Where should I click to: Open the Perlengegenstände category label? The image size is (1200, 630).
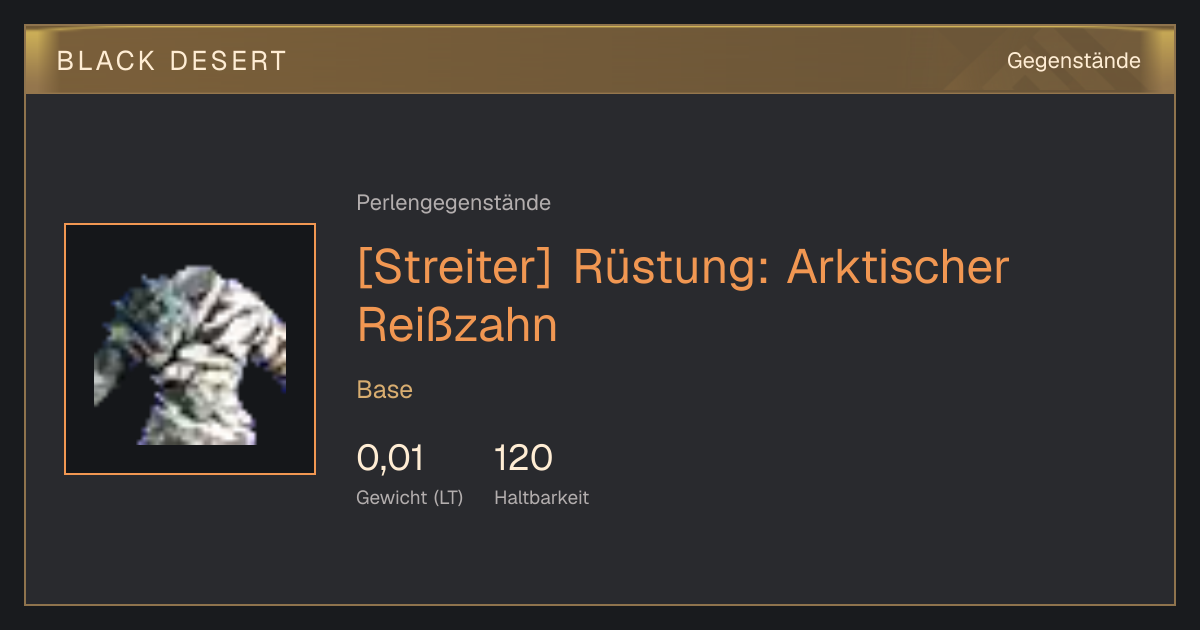(x=453, y=203)
